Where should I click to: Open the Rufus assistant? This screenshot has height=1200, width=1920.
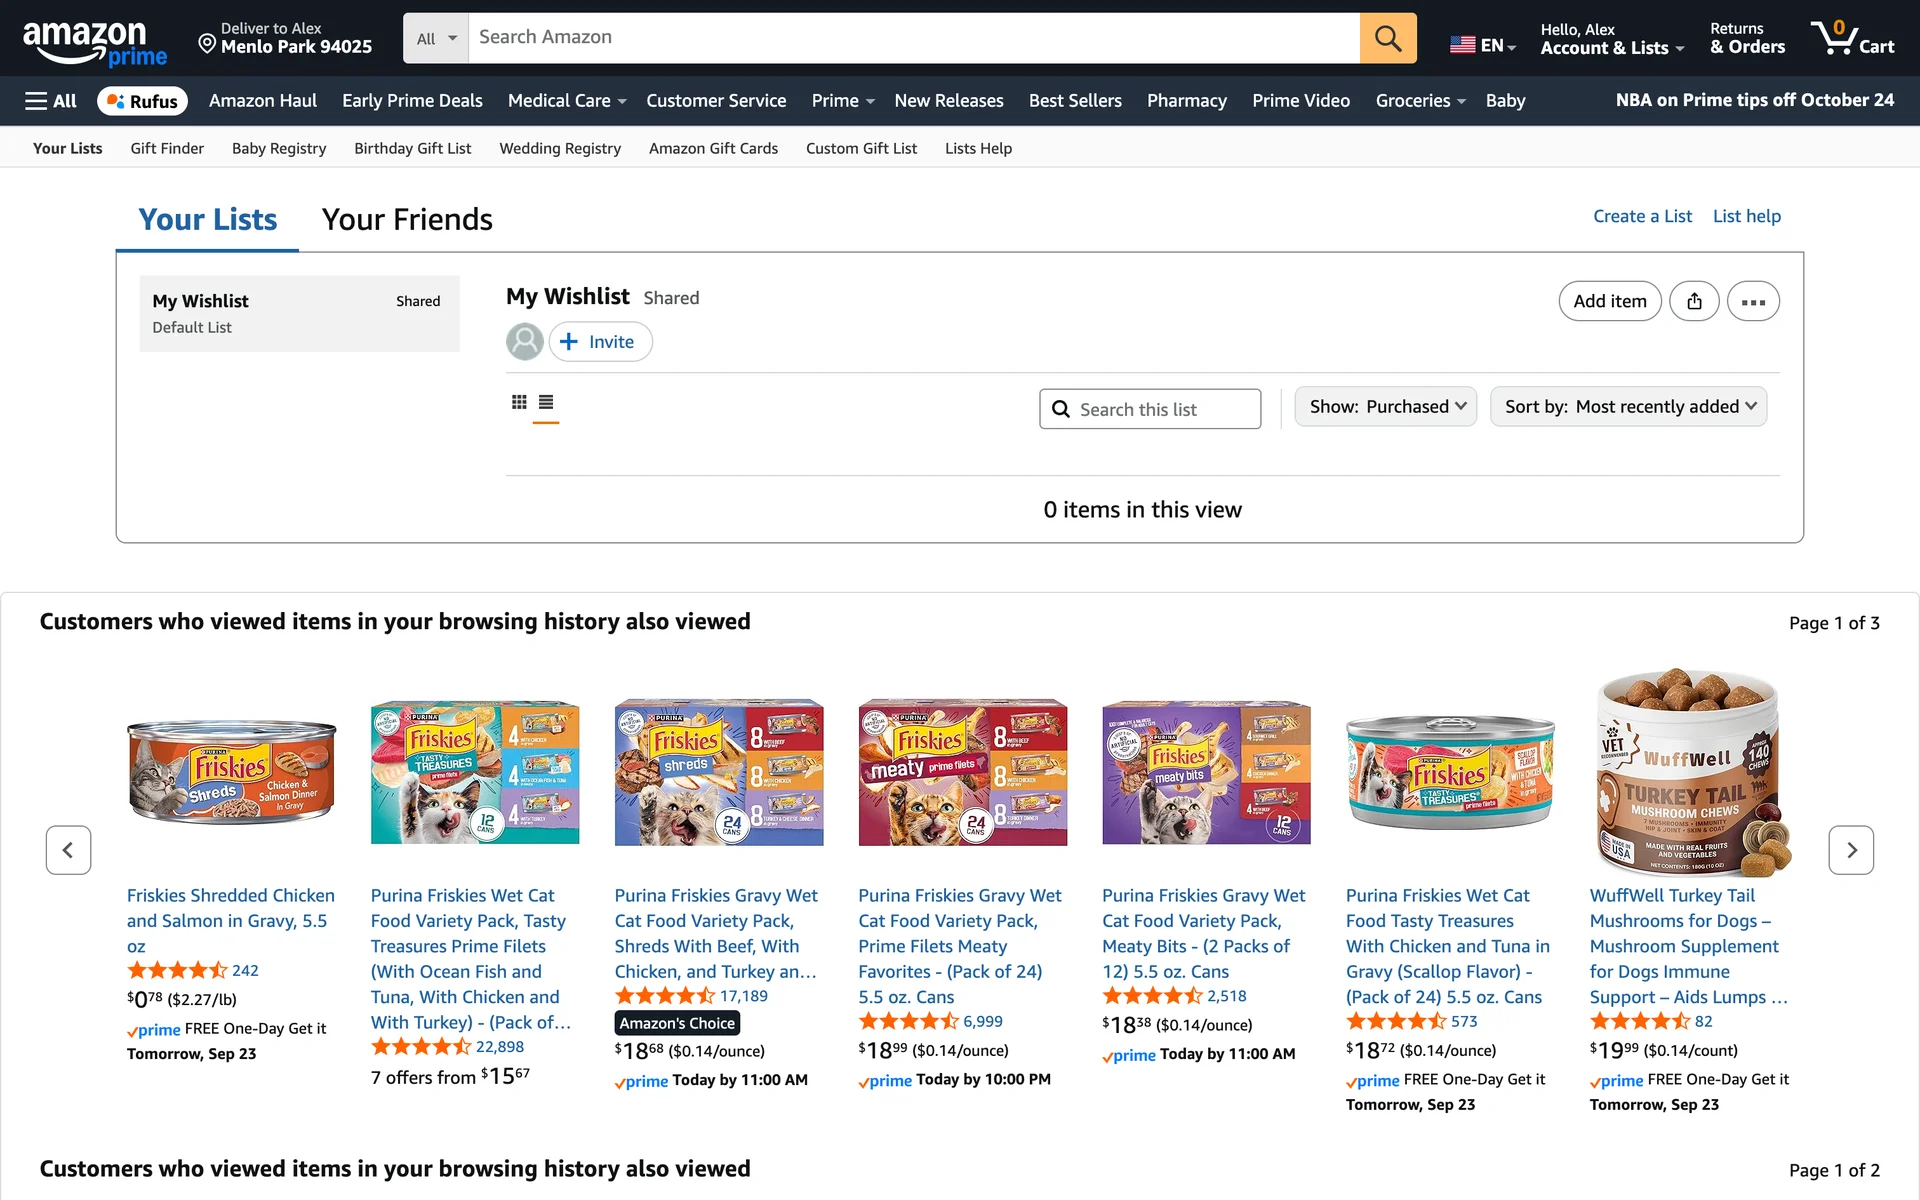143,101
